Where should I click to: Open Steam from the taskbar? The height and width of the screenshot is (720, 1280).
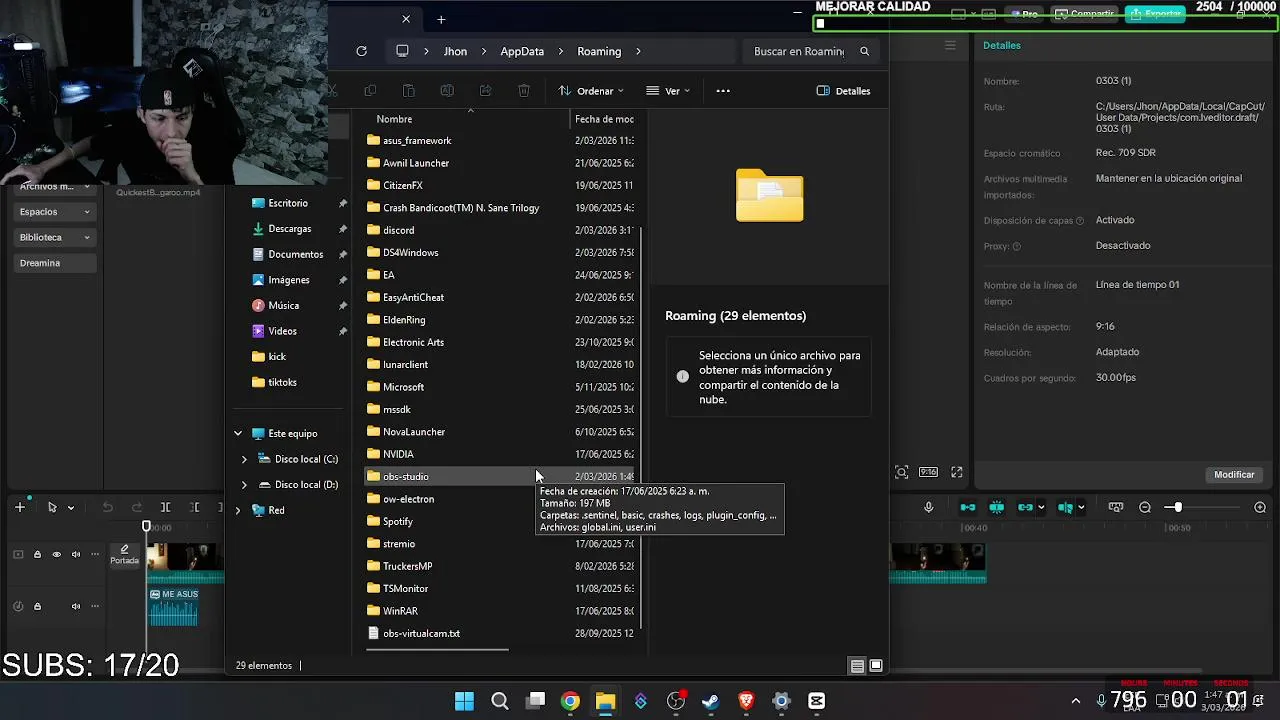click(711, 701)
